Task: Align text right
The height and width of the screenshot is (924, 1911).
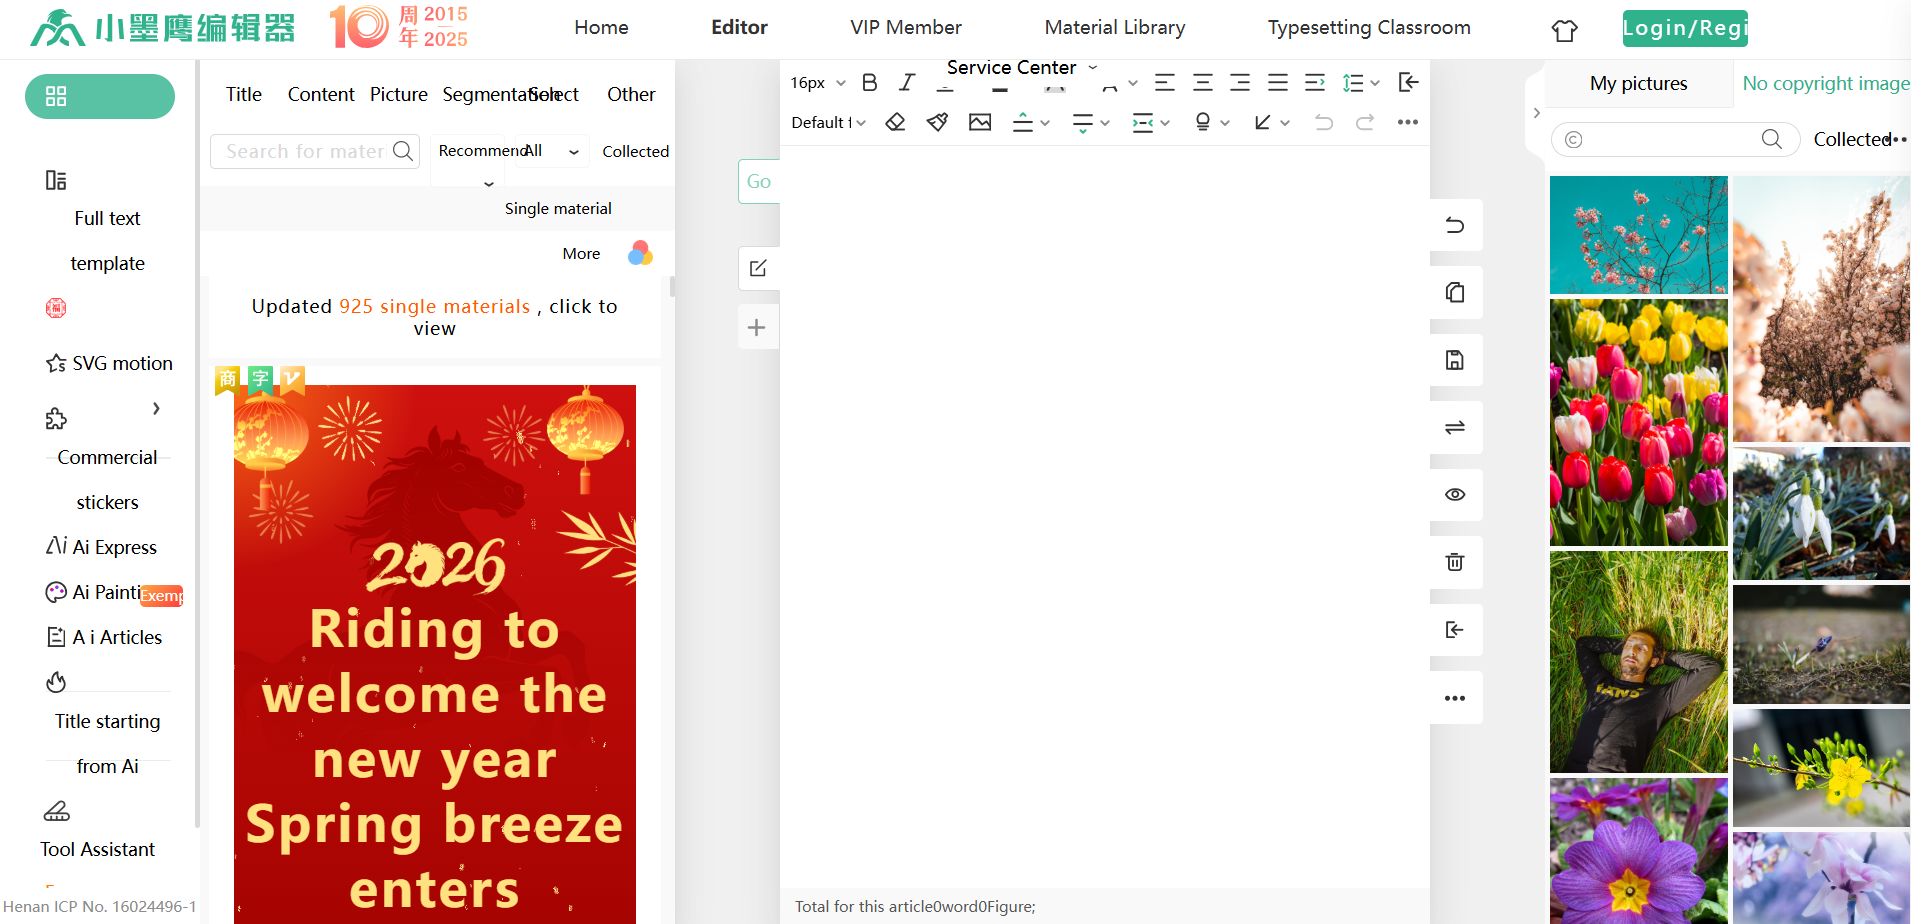Action: click(x=1240, y=83)
